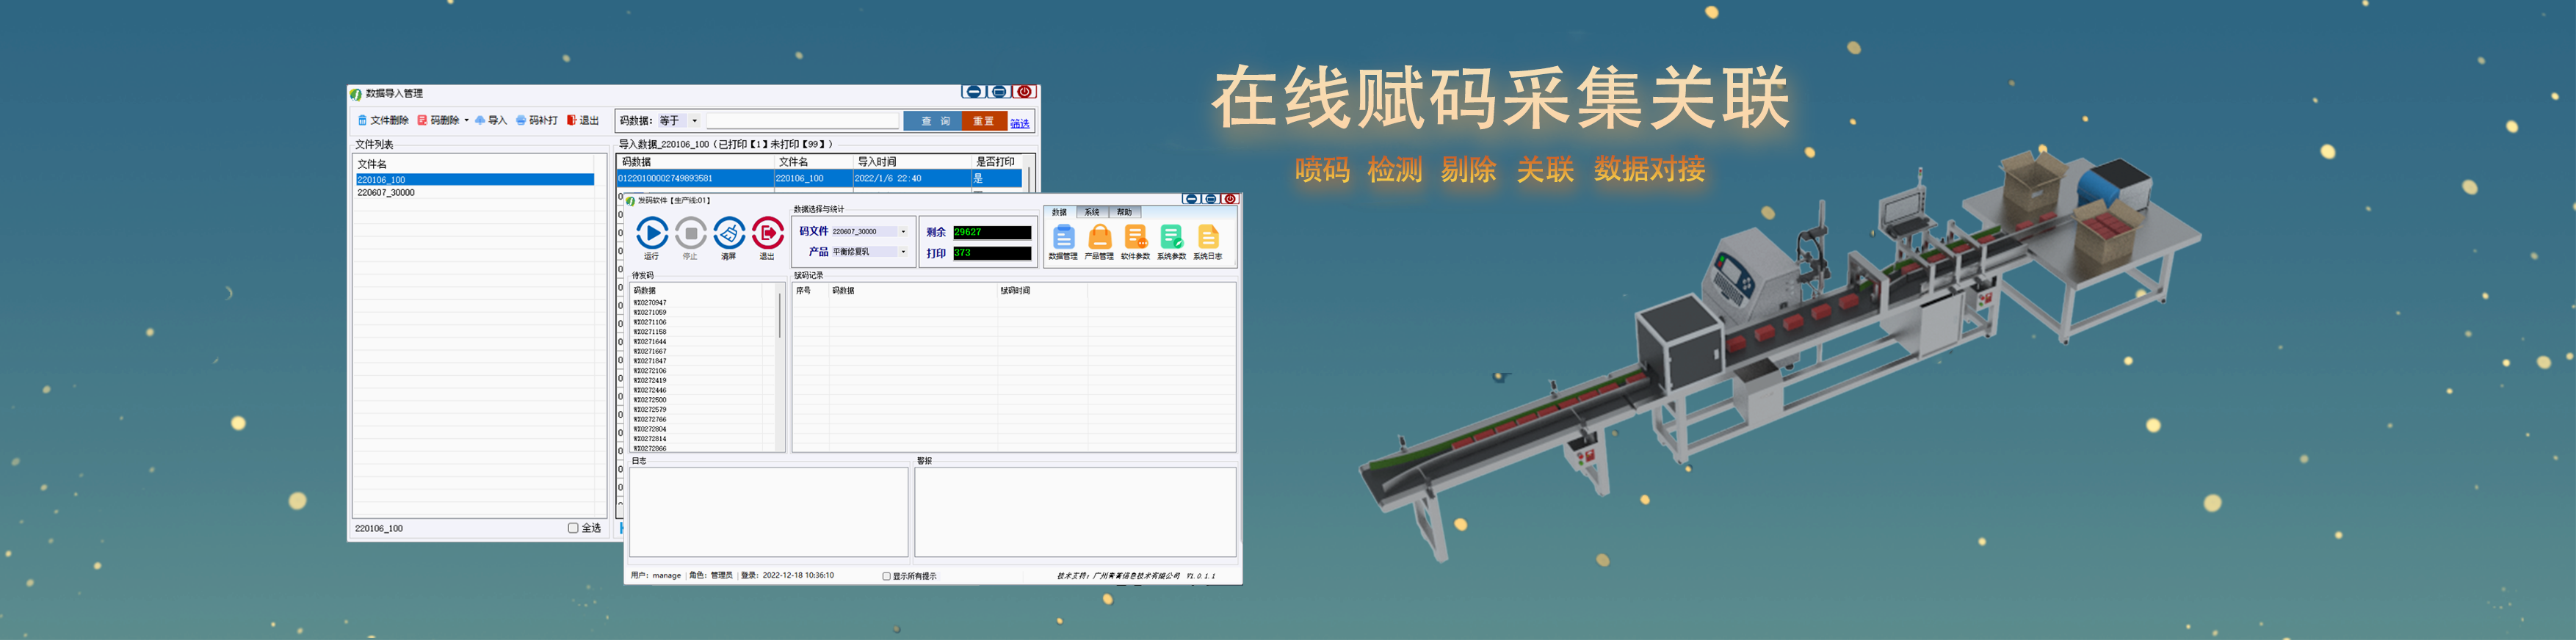
Task: Click the 清屏 clear screen icon
Action: click(x=729, y=234)
